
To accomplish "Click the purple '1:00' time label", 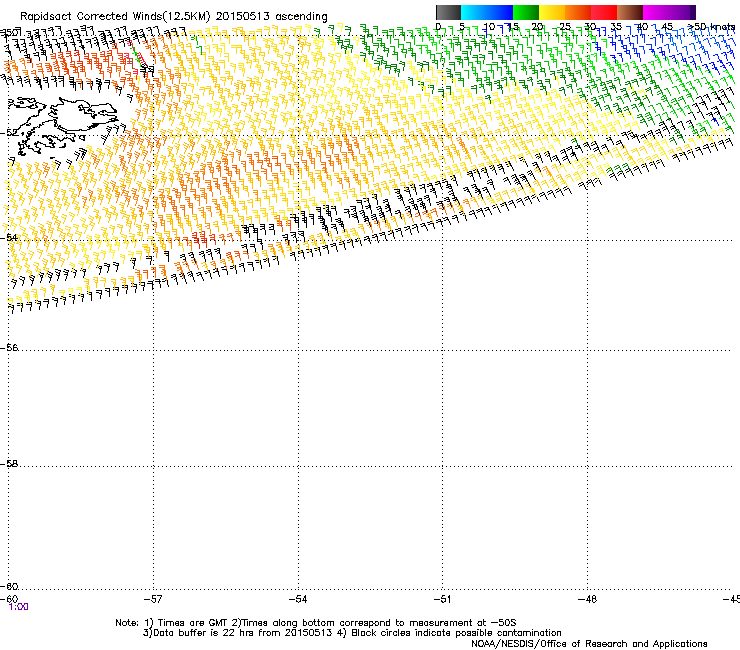I will click(18, 607).
